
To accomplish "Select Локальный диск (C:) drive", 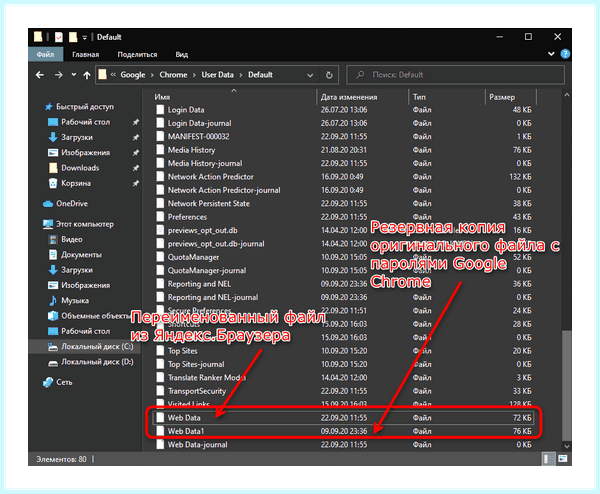I will click(97, 346).
